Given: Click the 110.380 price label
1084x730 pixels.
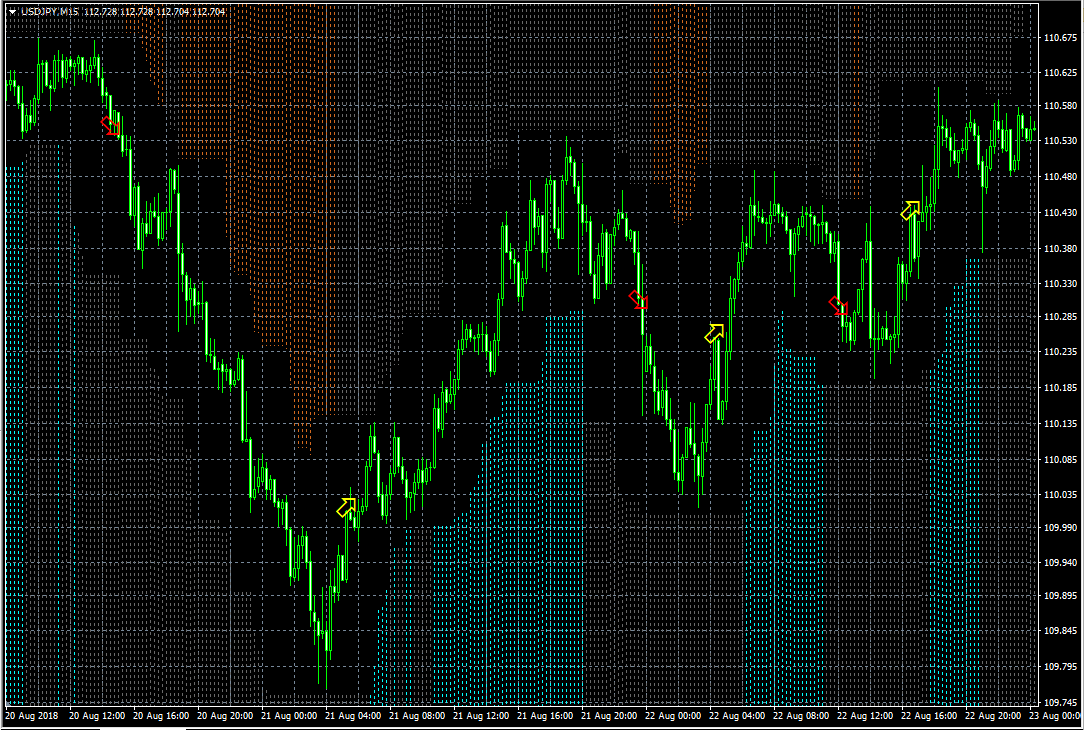Looking at the screenshot, I should 1060,248.
